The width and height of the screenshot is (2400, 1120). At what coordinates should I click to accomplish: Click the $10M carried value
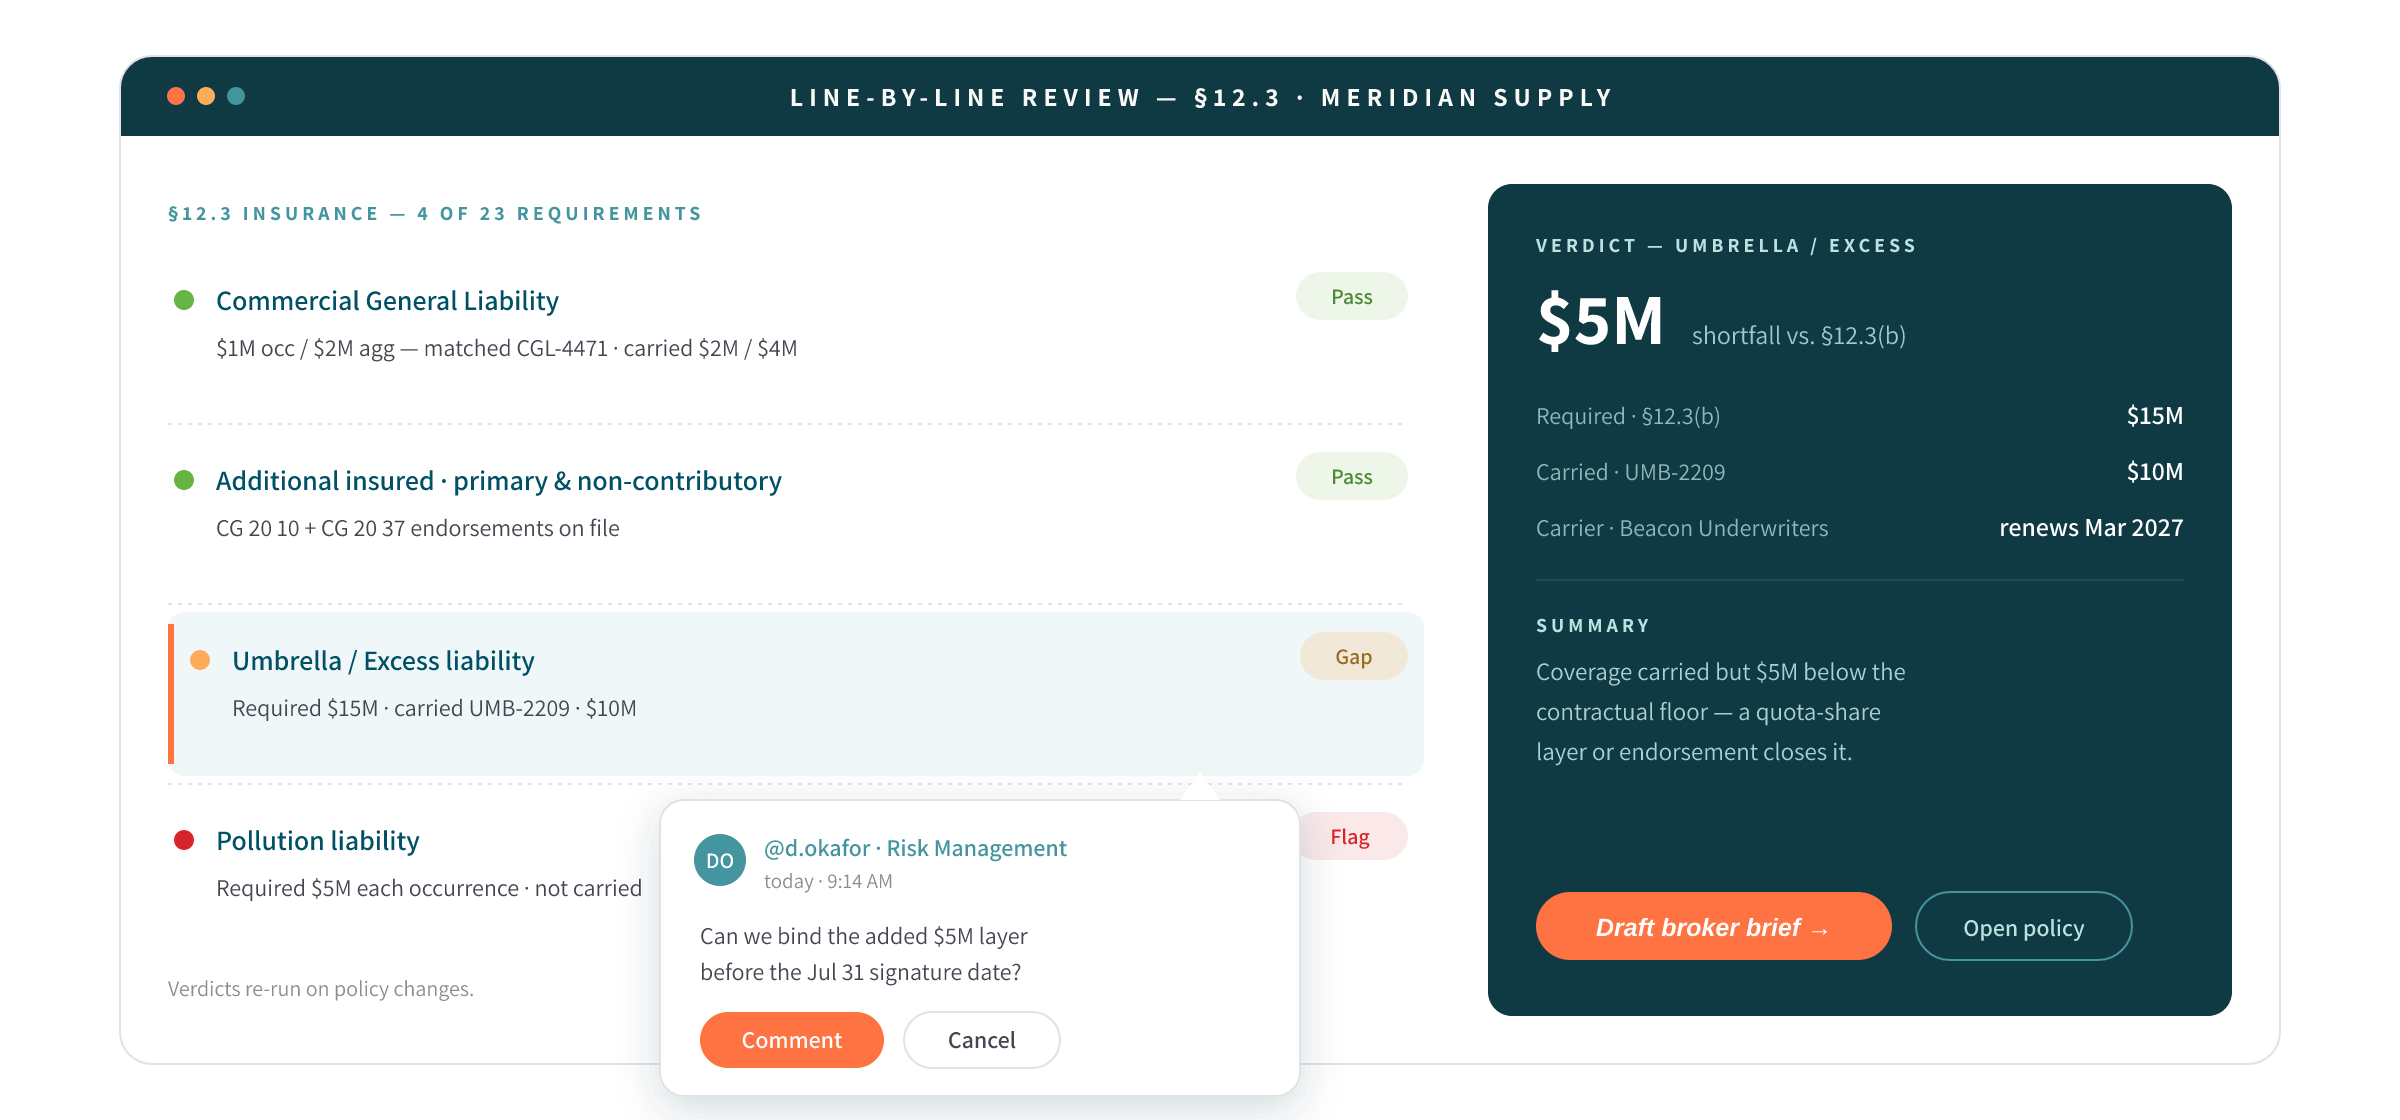pos(2155,472)
